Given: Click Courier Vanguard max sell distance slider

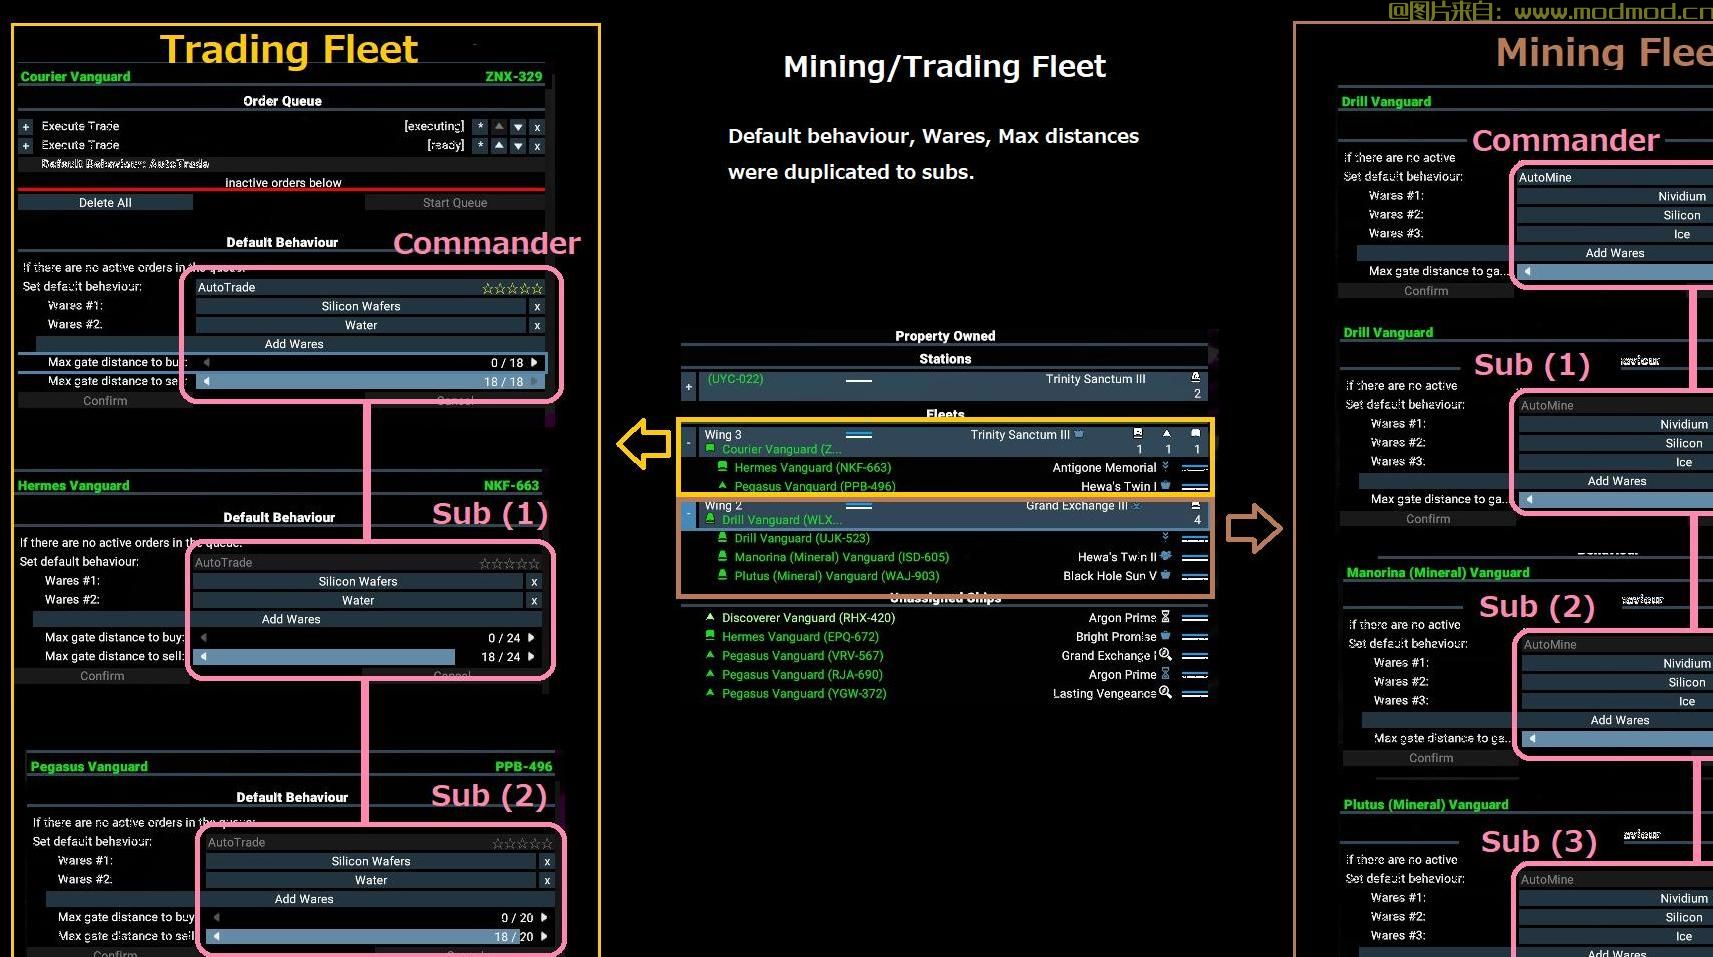Looking at the screenshot, I should tap(370, 382).
